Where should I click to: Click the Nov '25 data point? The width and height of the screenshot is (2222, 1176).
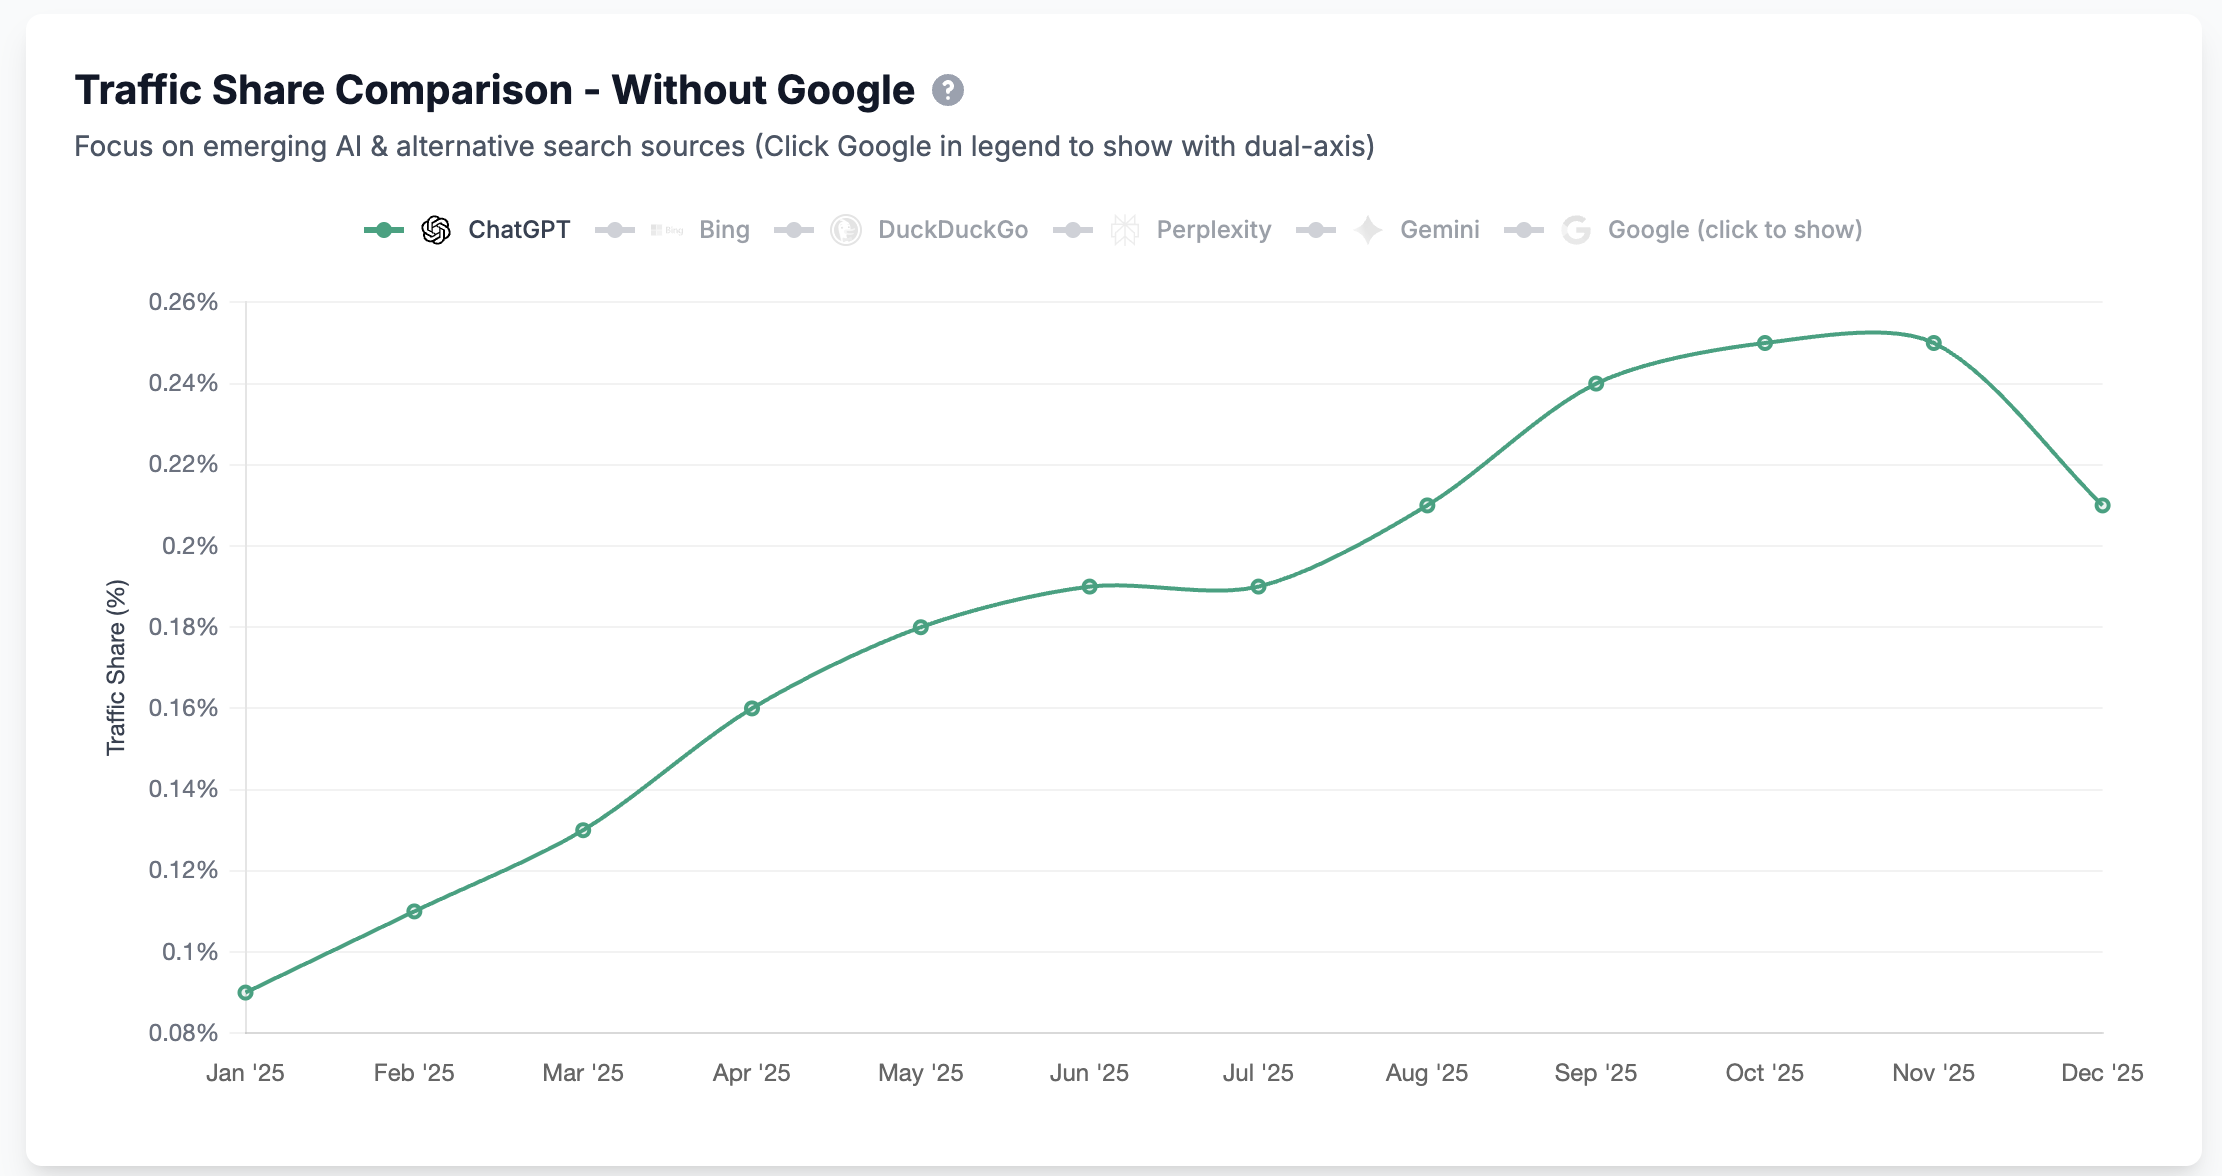click(1934, 343)
